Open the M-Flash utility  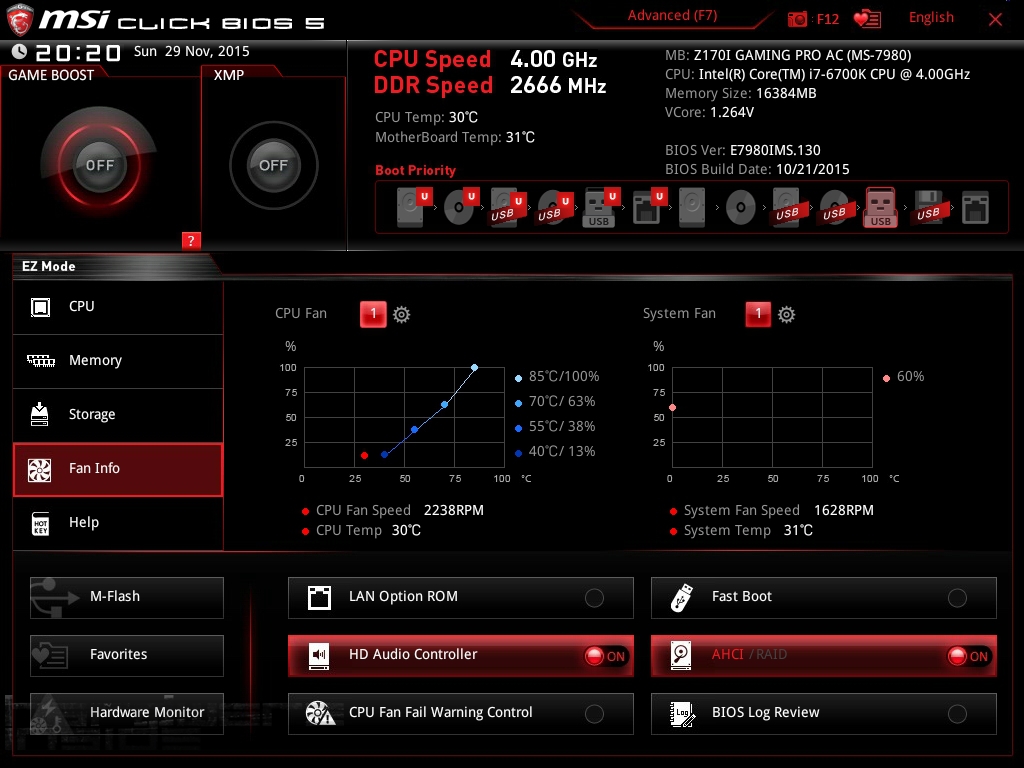127,597
